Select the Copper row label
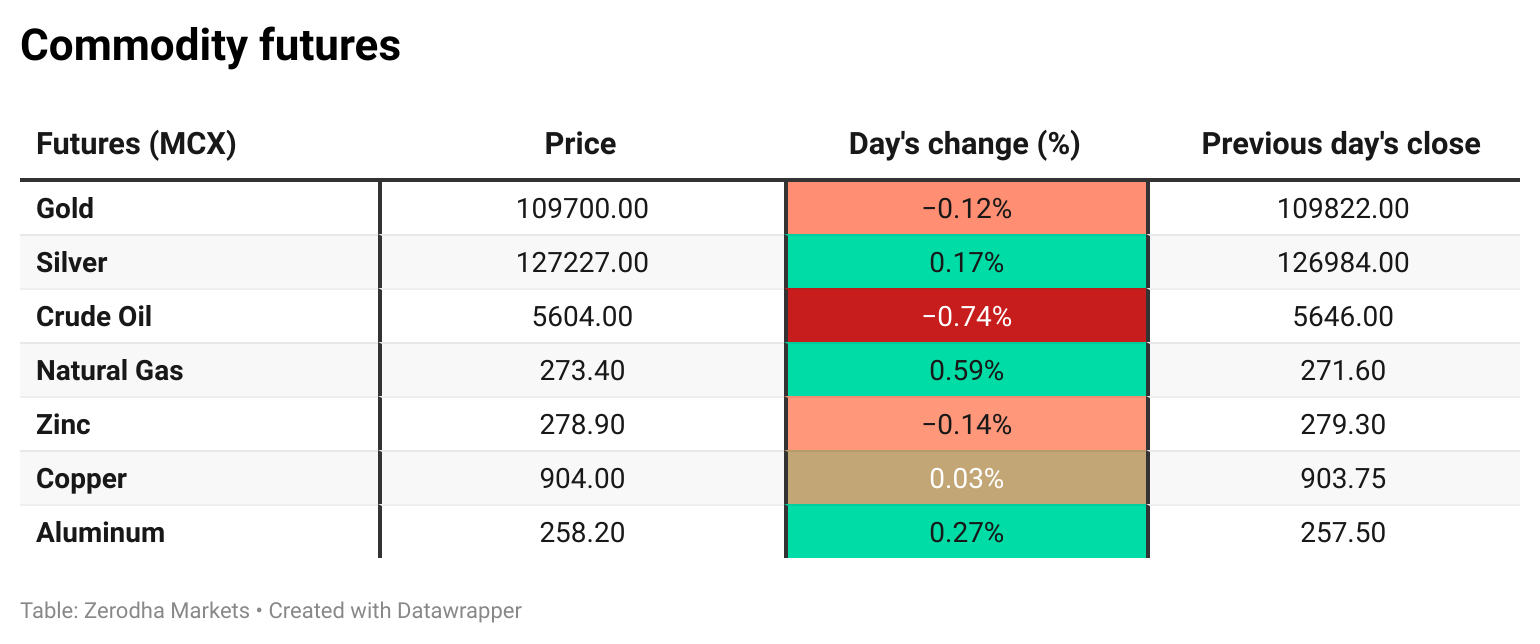 coord(81,479)
